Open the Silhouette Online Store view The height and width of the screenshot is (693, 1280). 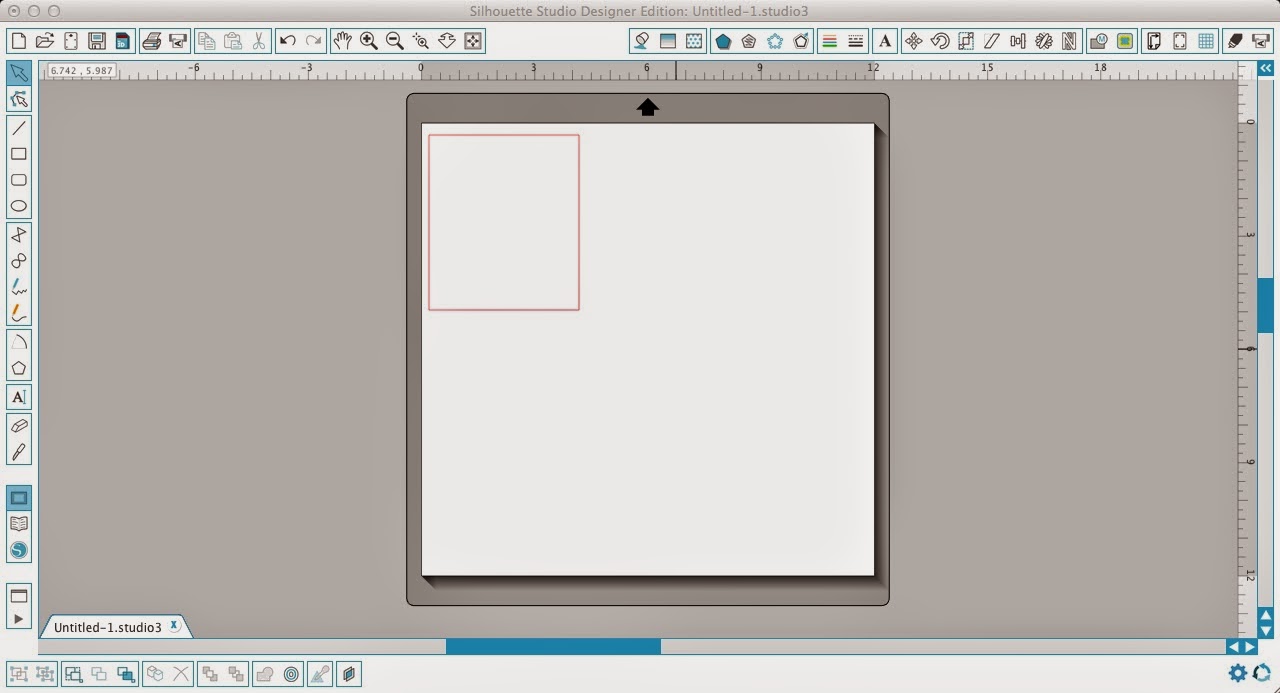click(18, 549)
